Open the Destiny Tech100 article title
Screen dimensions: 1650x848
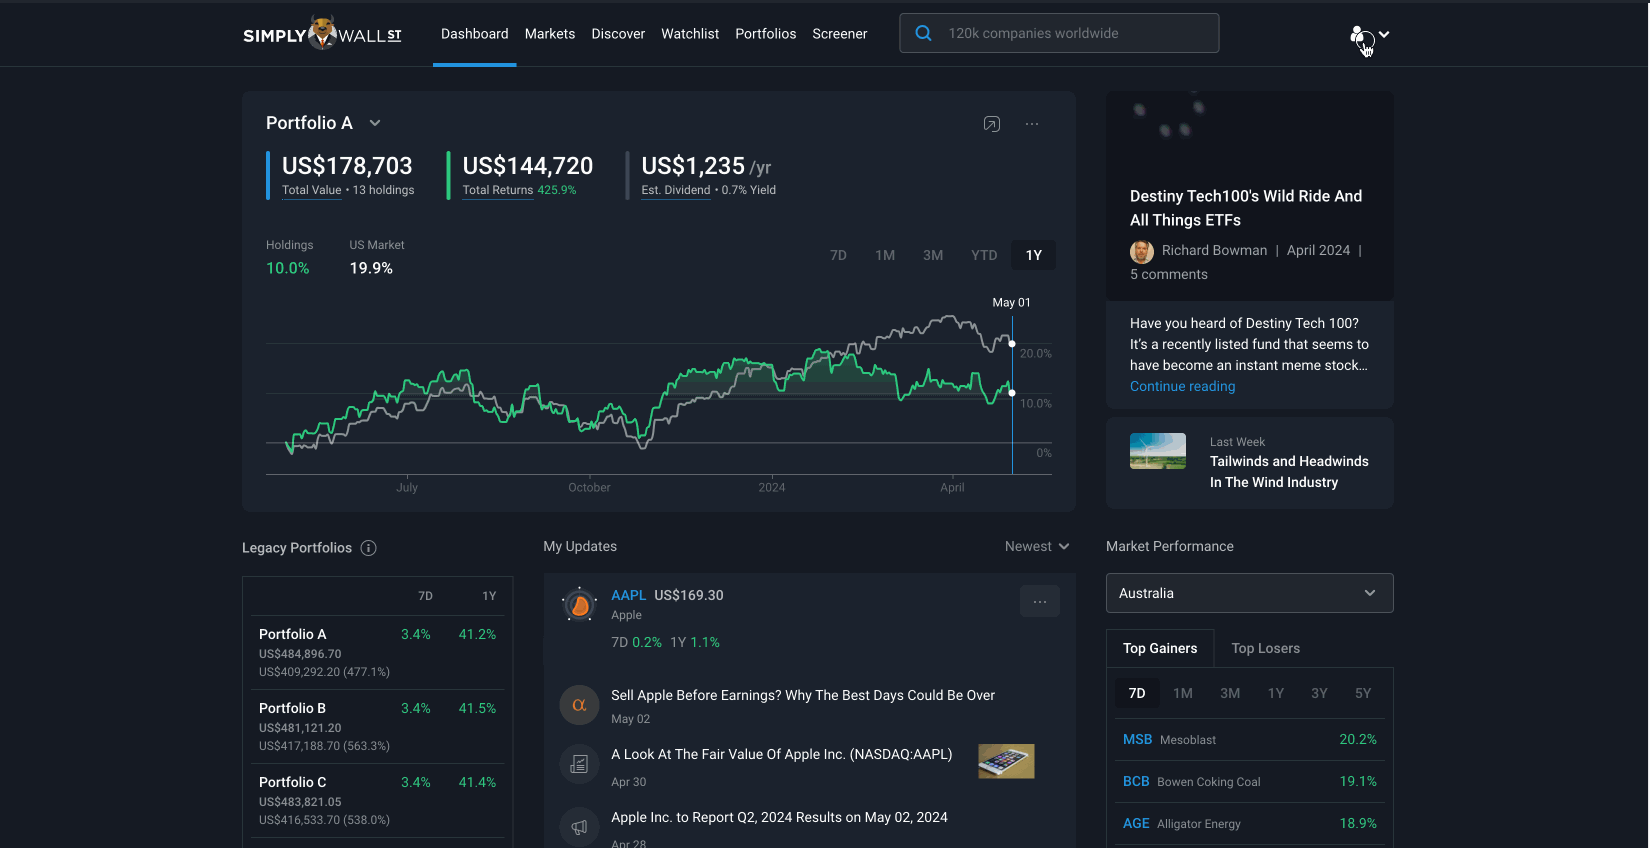tap(1246, 208)
